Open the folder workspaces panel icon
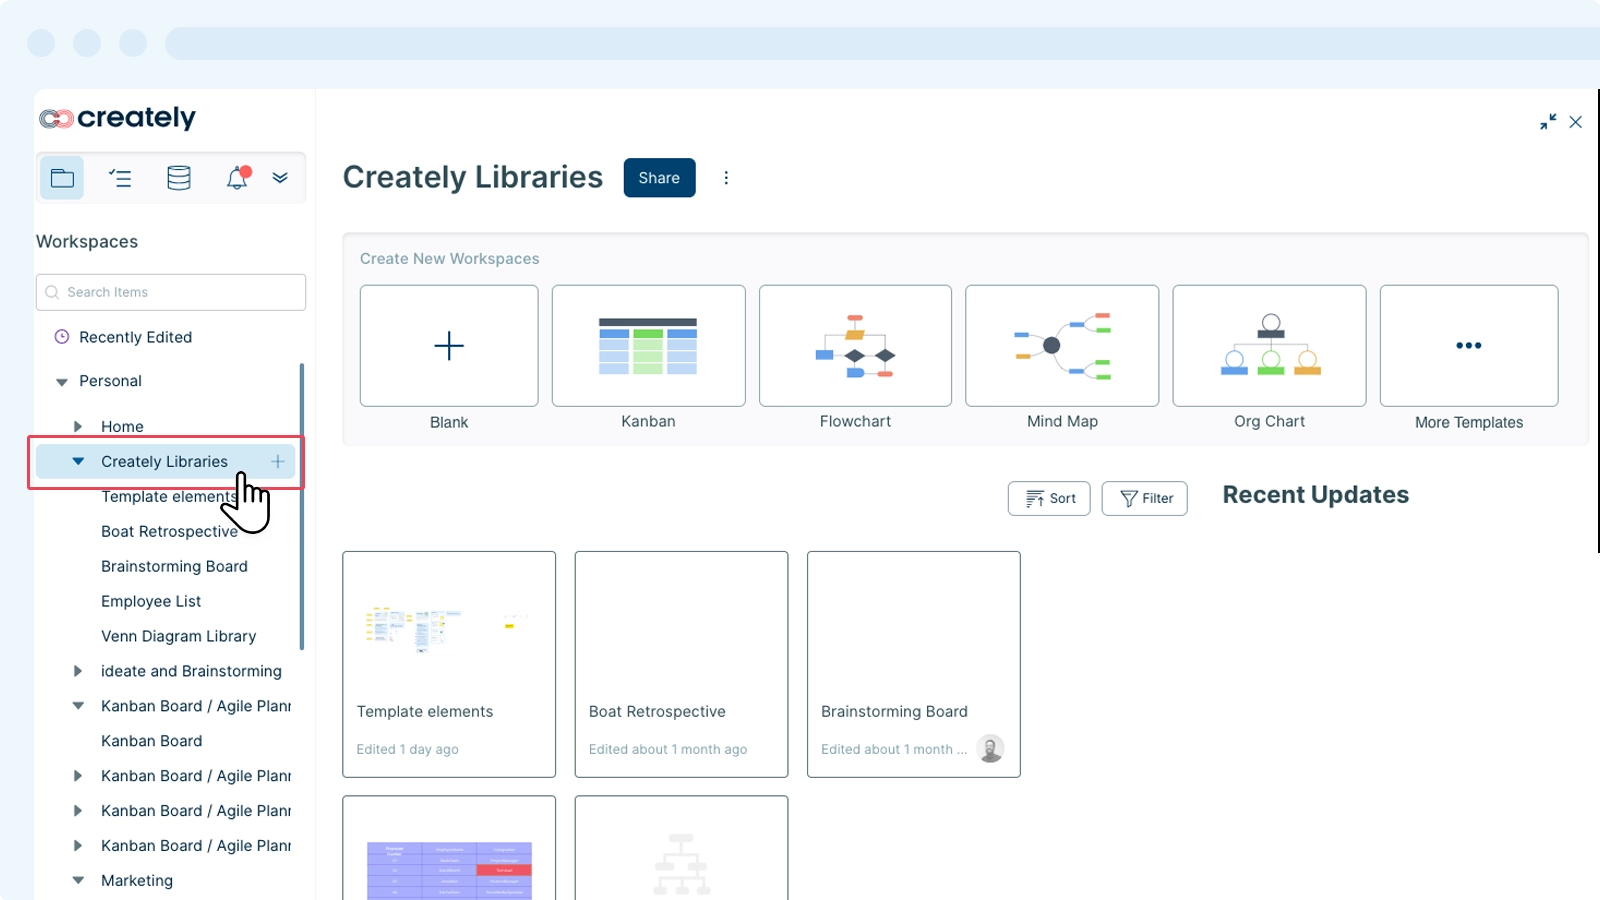This screenshot has height=900, width=1600. pos(62,178)
